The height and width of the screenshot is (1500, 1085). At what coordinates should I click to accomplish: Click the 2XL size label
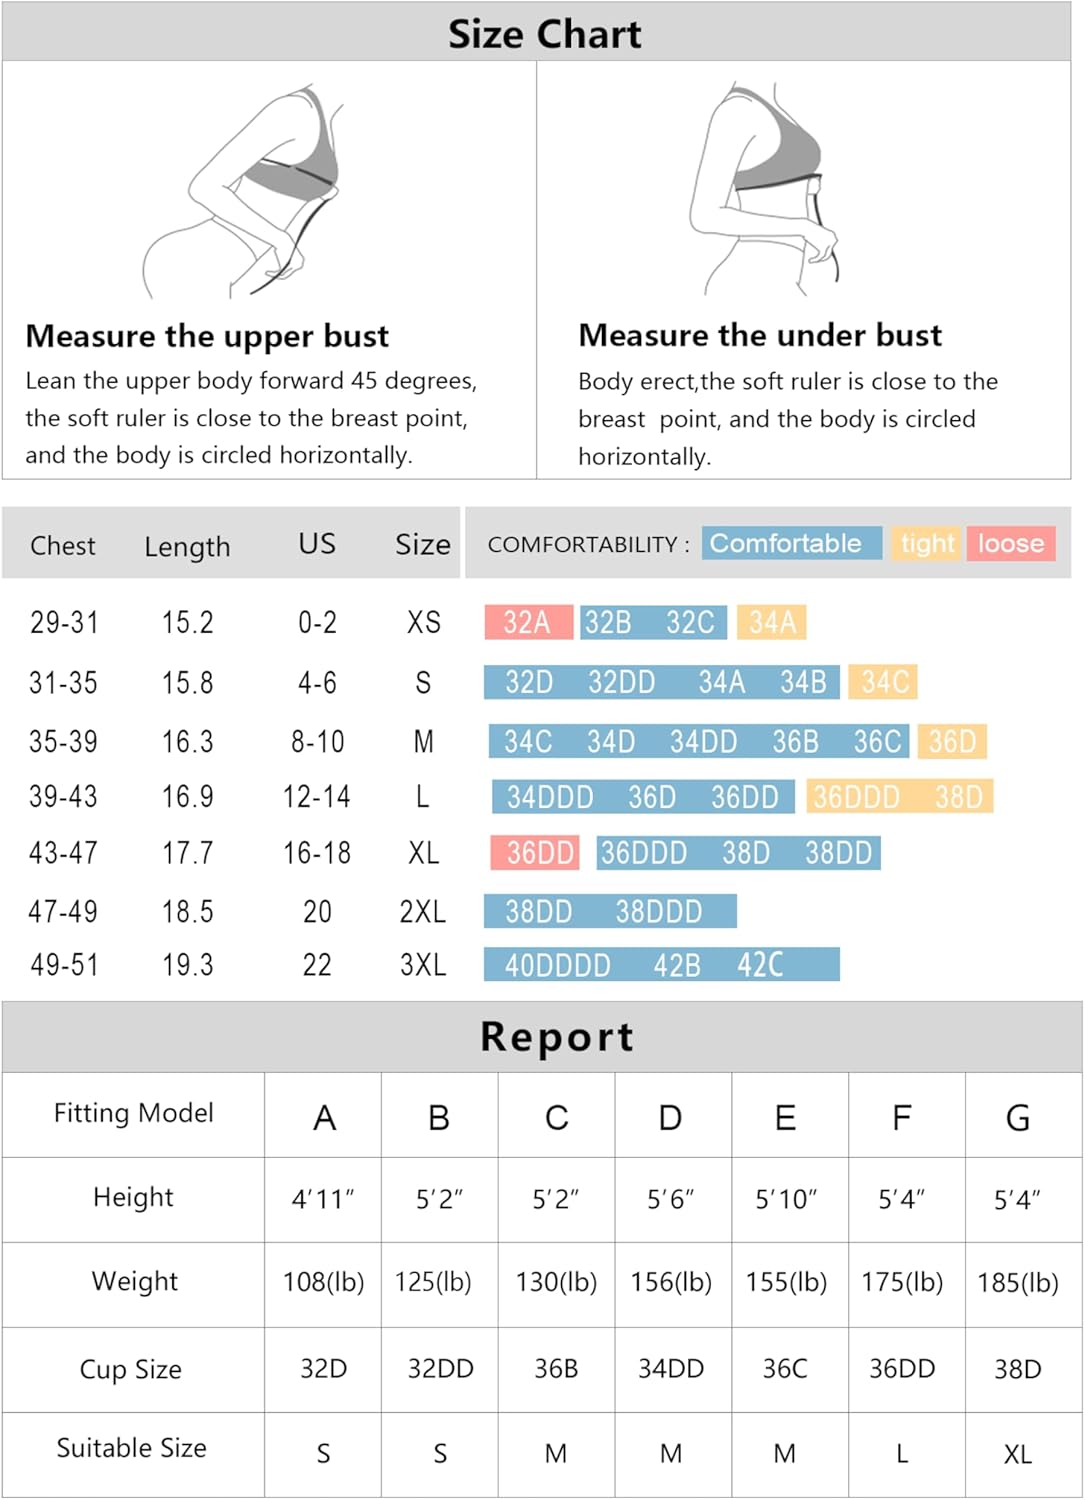pos(423,911)
